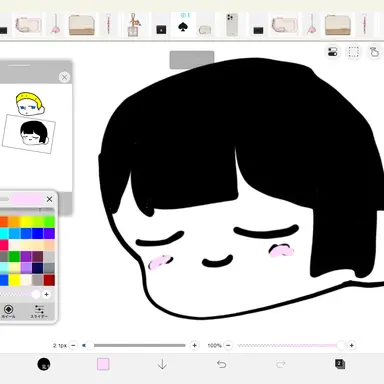Pick the peach palette swatch
384x384 pixels.
pyautogui.click(x=49, y=245)
